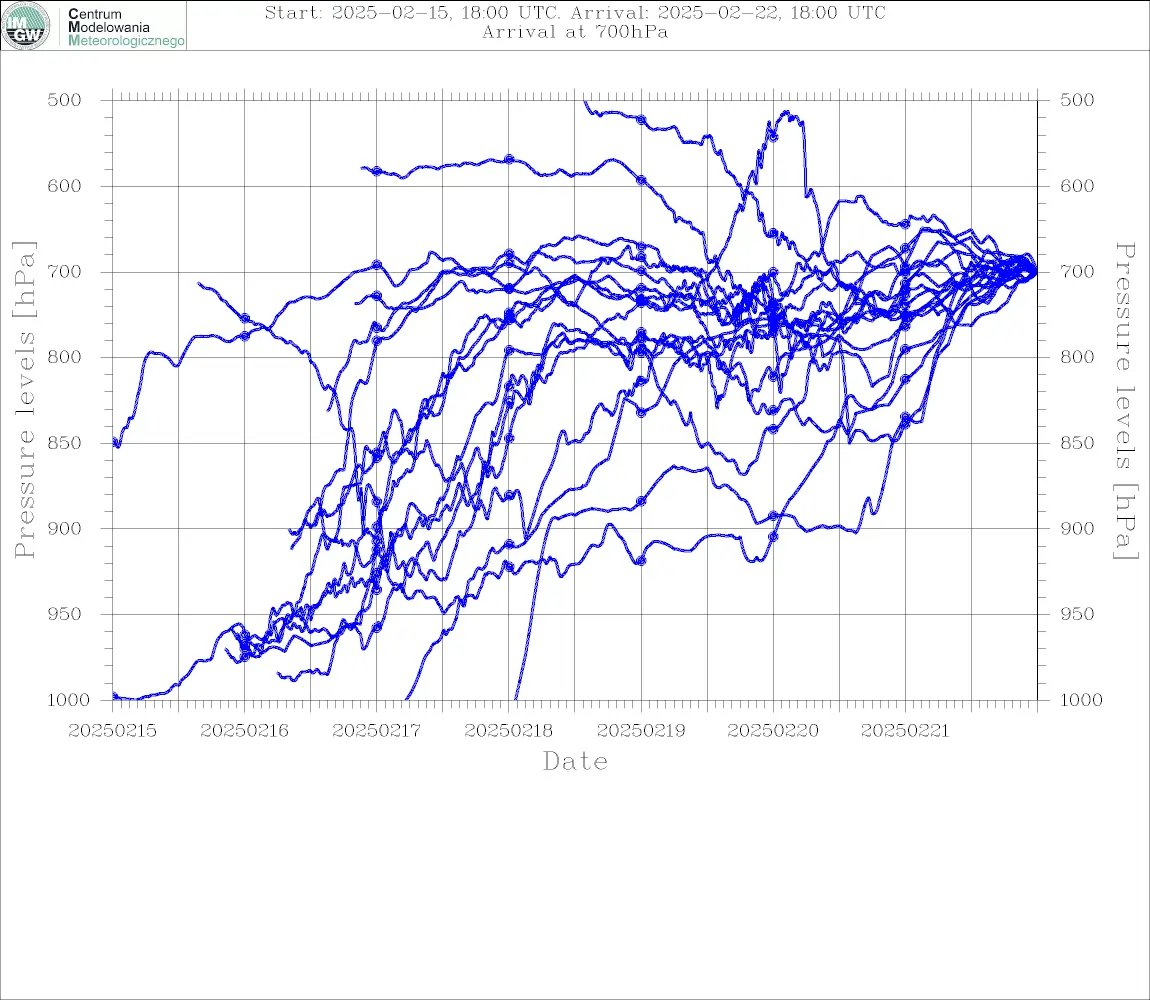
Task: Click the right 'Pressure levels [hPa]' axis title
Action: tap(1125, 401)
